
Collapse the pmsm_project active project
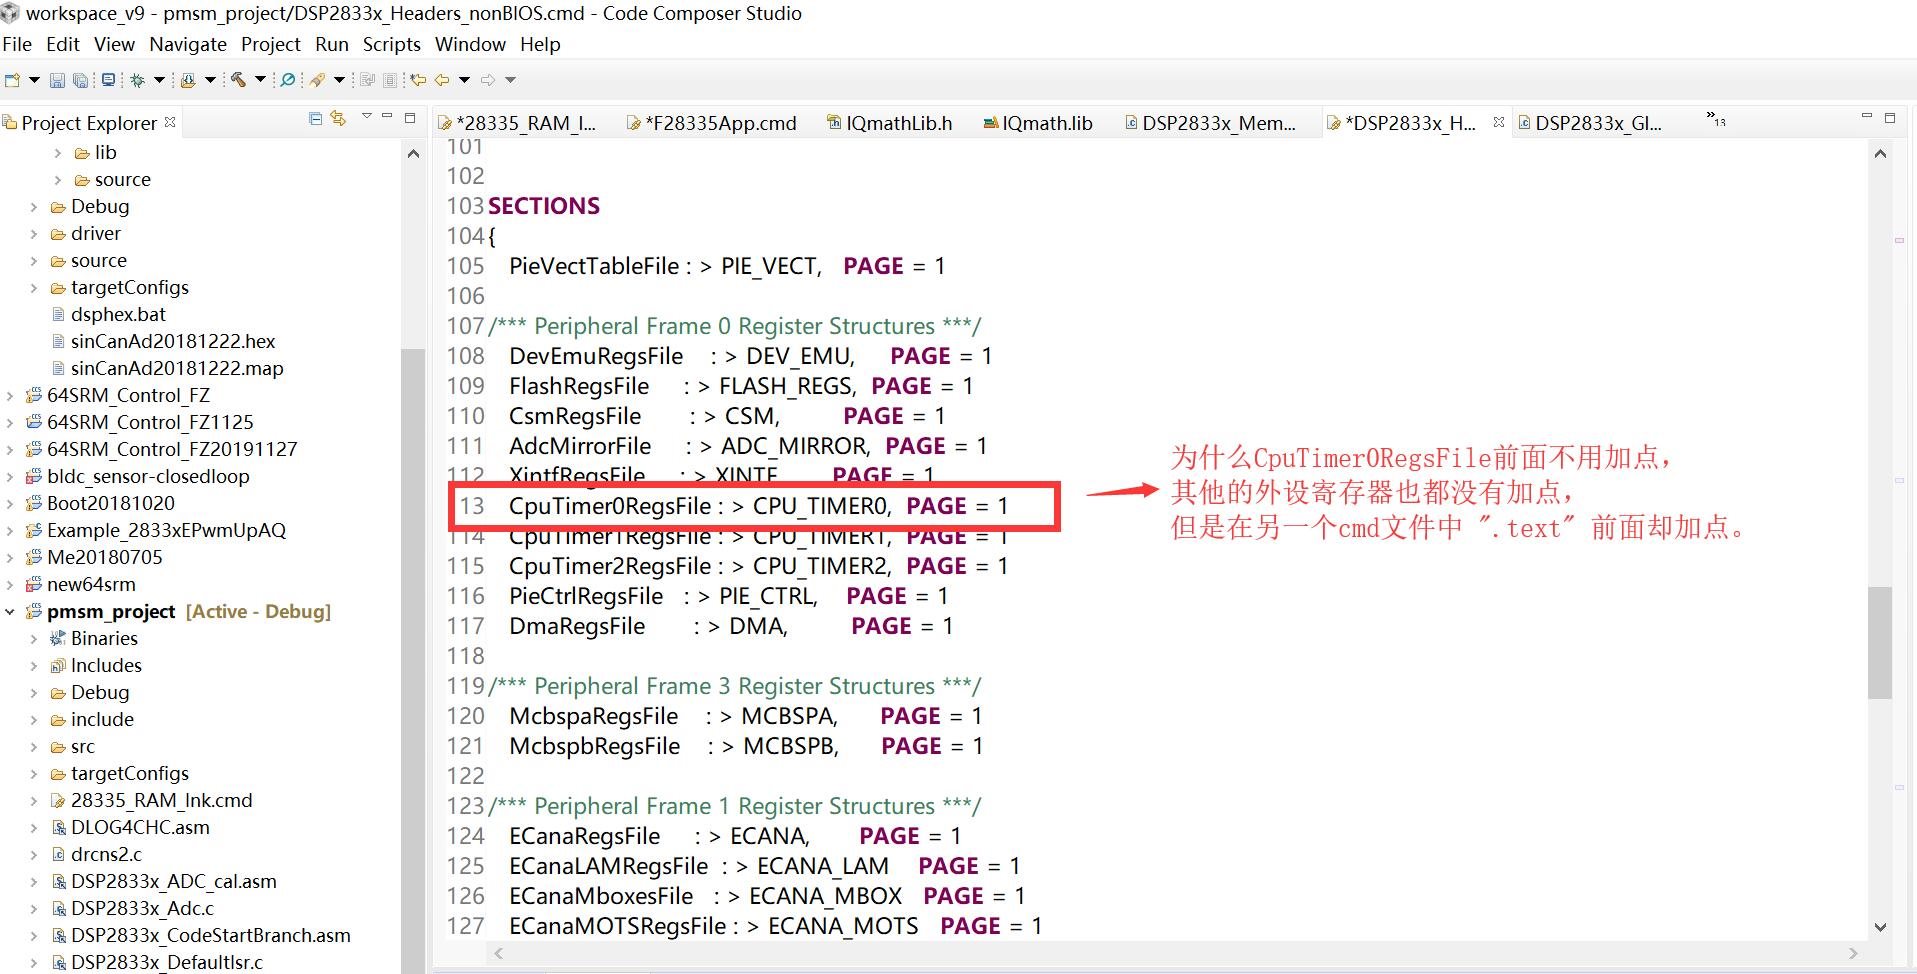pyautogui.click(x=10, y=612)
